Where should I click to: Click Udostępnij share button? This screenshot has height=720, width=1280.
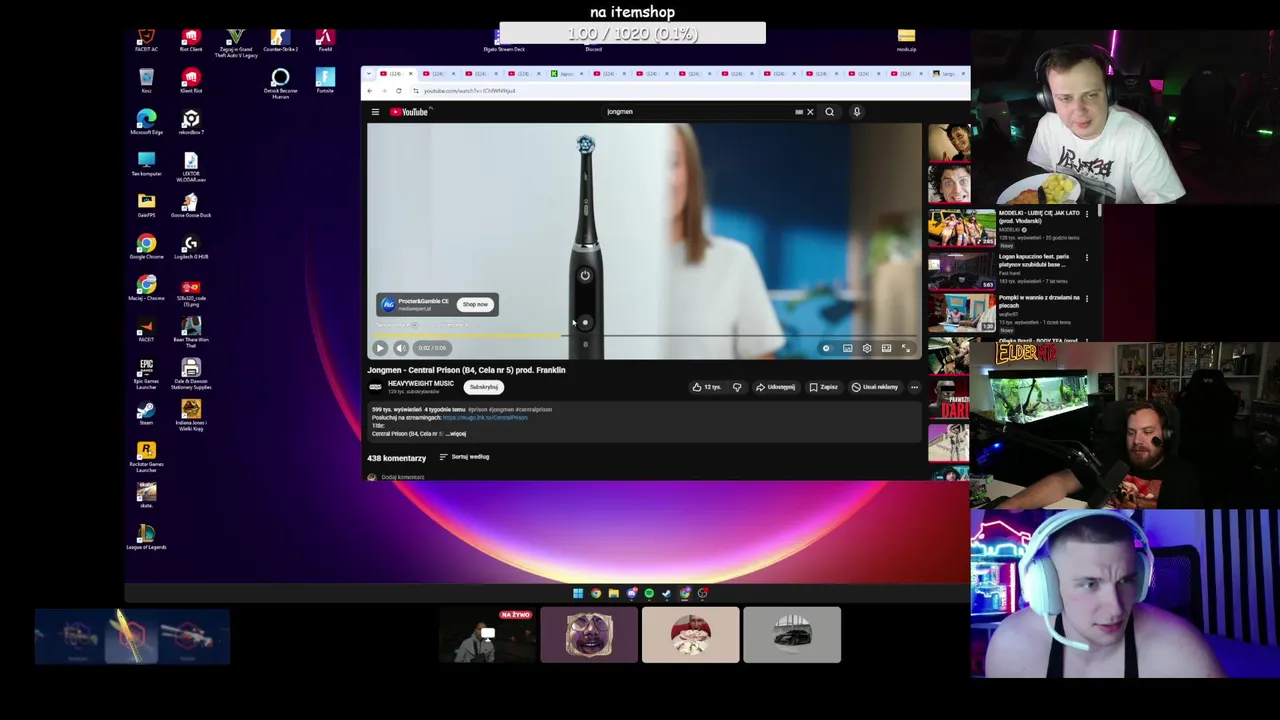pyautogui.click(x=776, y=387)
